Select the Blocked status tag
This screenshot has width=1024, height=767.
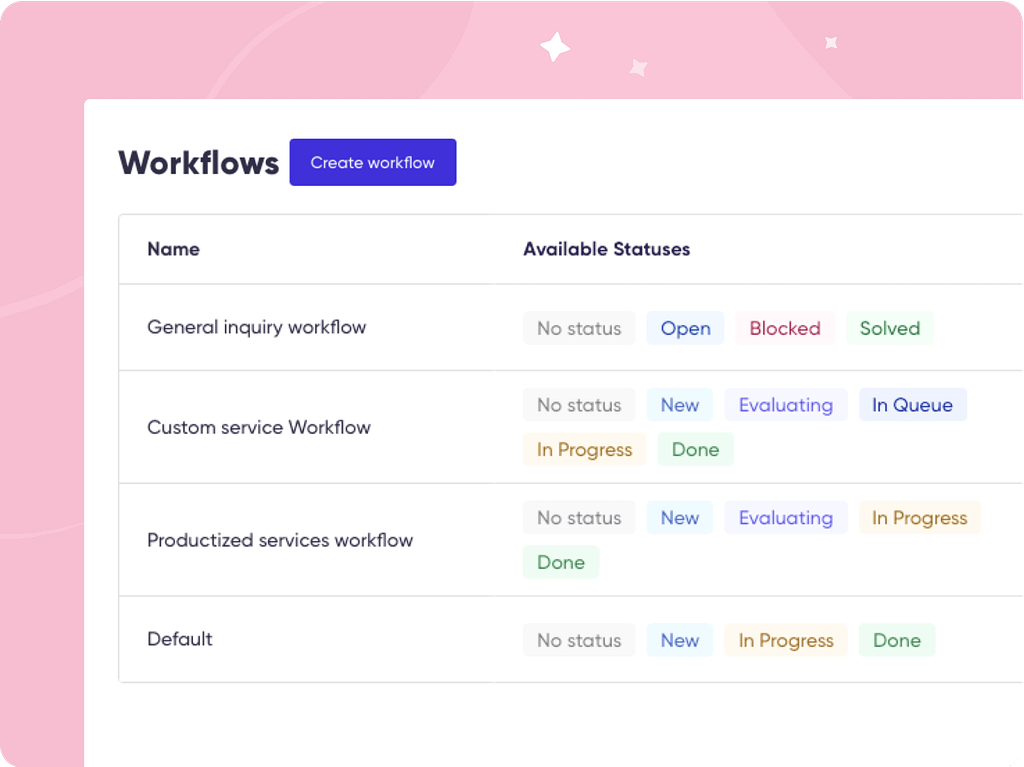click(784, 328)
